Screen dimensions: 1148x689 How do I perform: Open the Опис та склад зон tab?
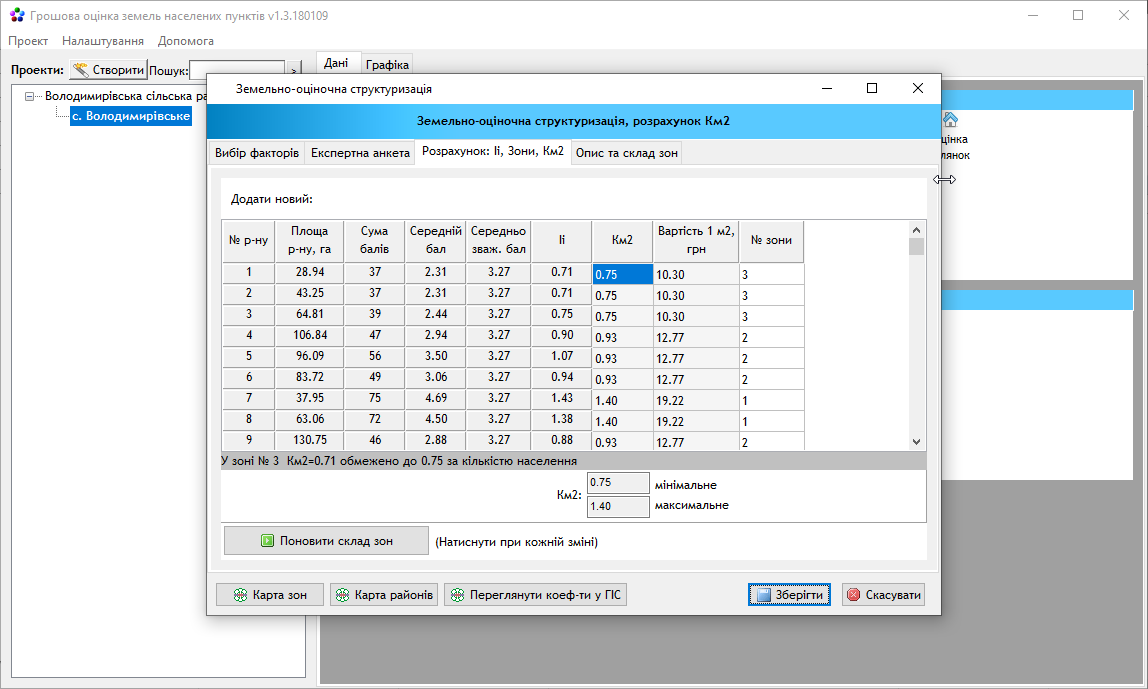tap(627, 153)
